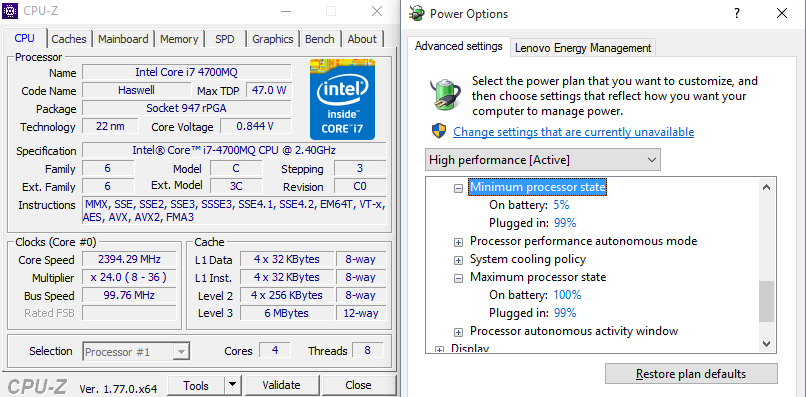
Task: Open the High performance power plan dropdown
Action: pos(543,160)
